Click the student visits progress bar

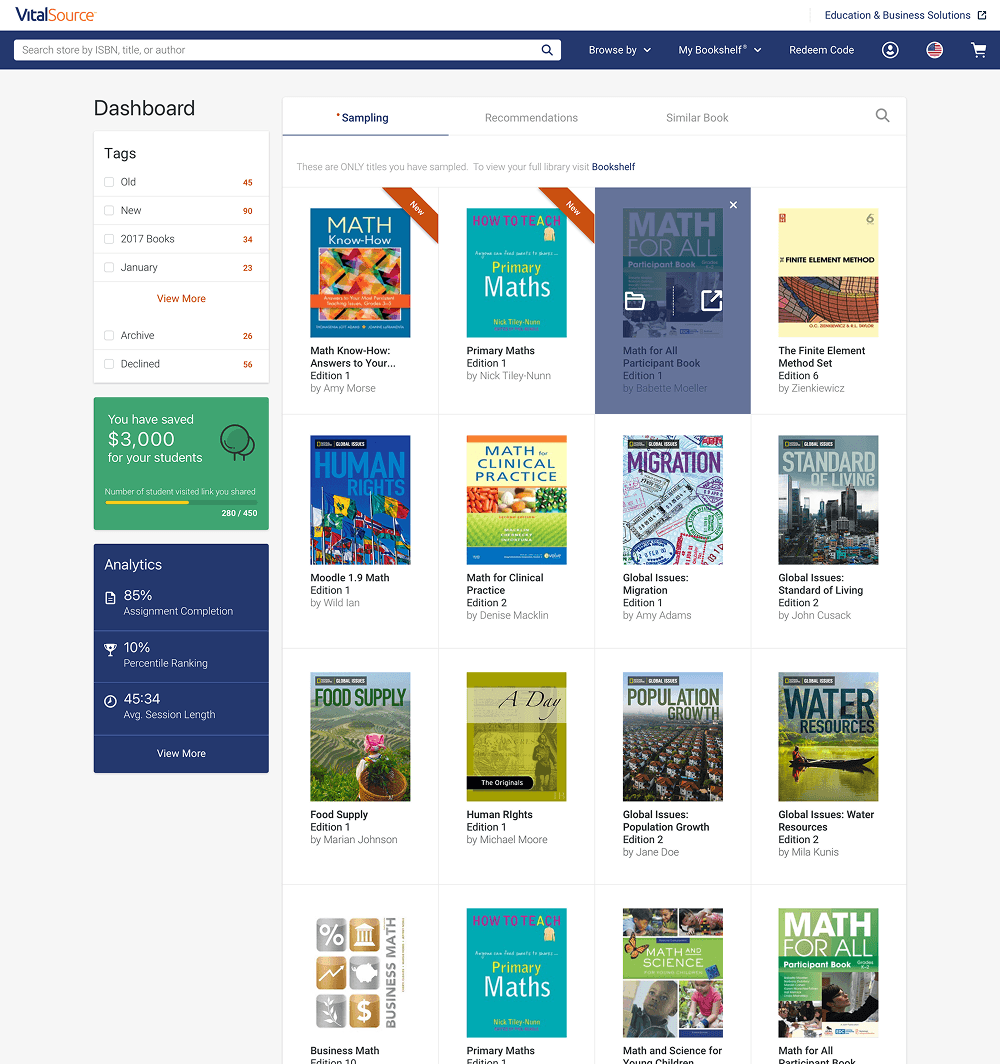tap(180, 502)
